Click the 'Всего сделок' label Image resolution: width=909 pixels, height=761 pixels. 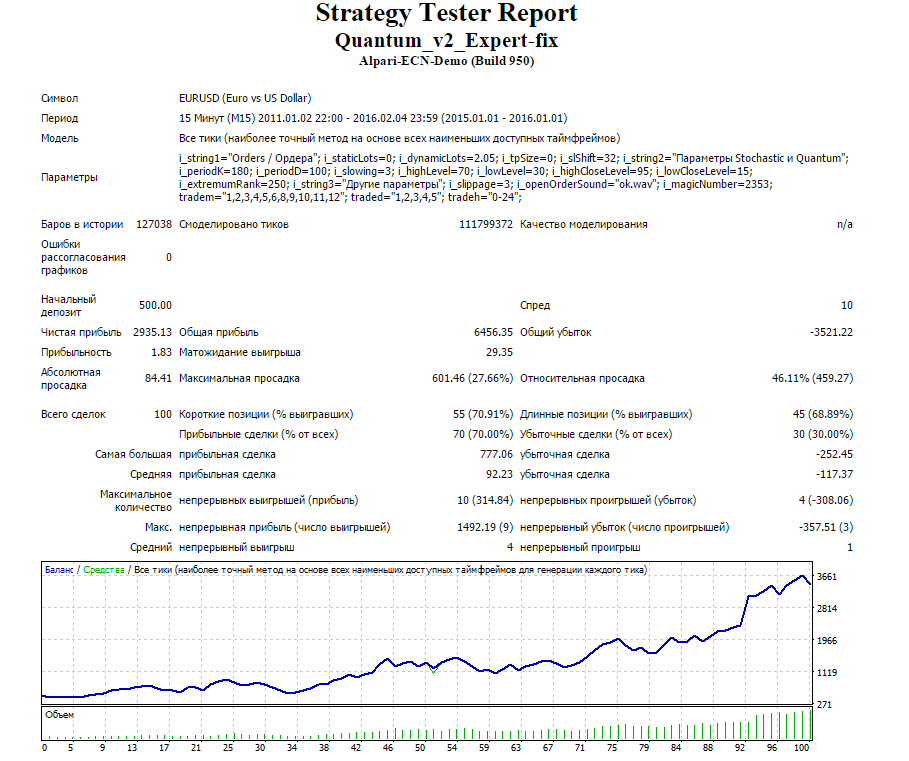[x=73, y=414]
